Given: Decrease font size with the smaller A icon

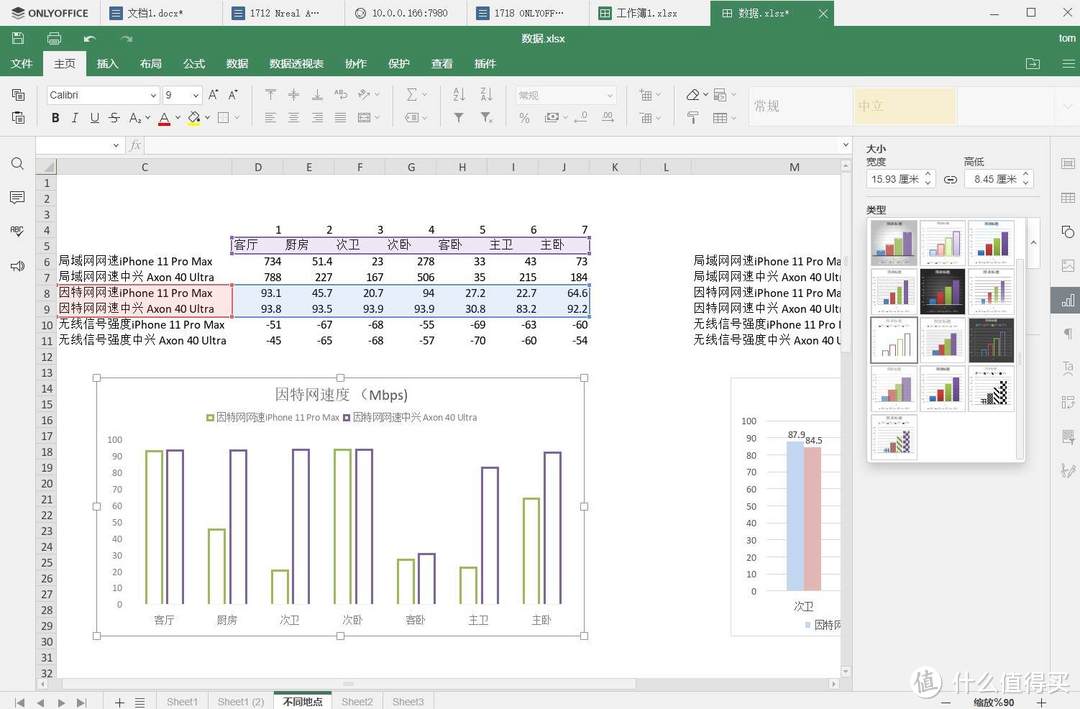Looking at the screenshot, I should (x=233, y=94).
